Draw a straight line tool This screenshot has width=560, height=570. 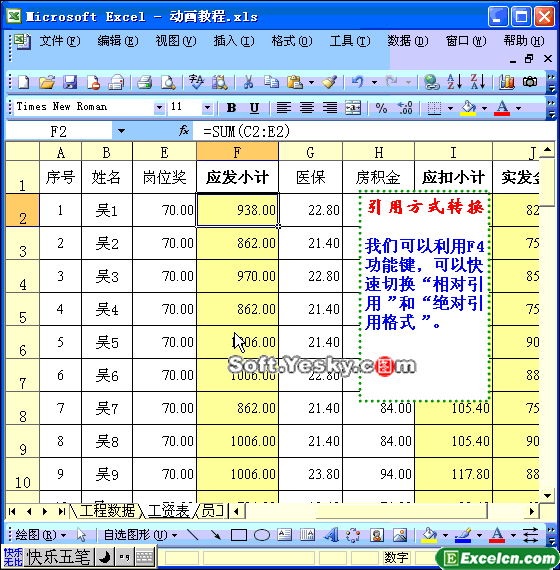tap(192, 535)
